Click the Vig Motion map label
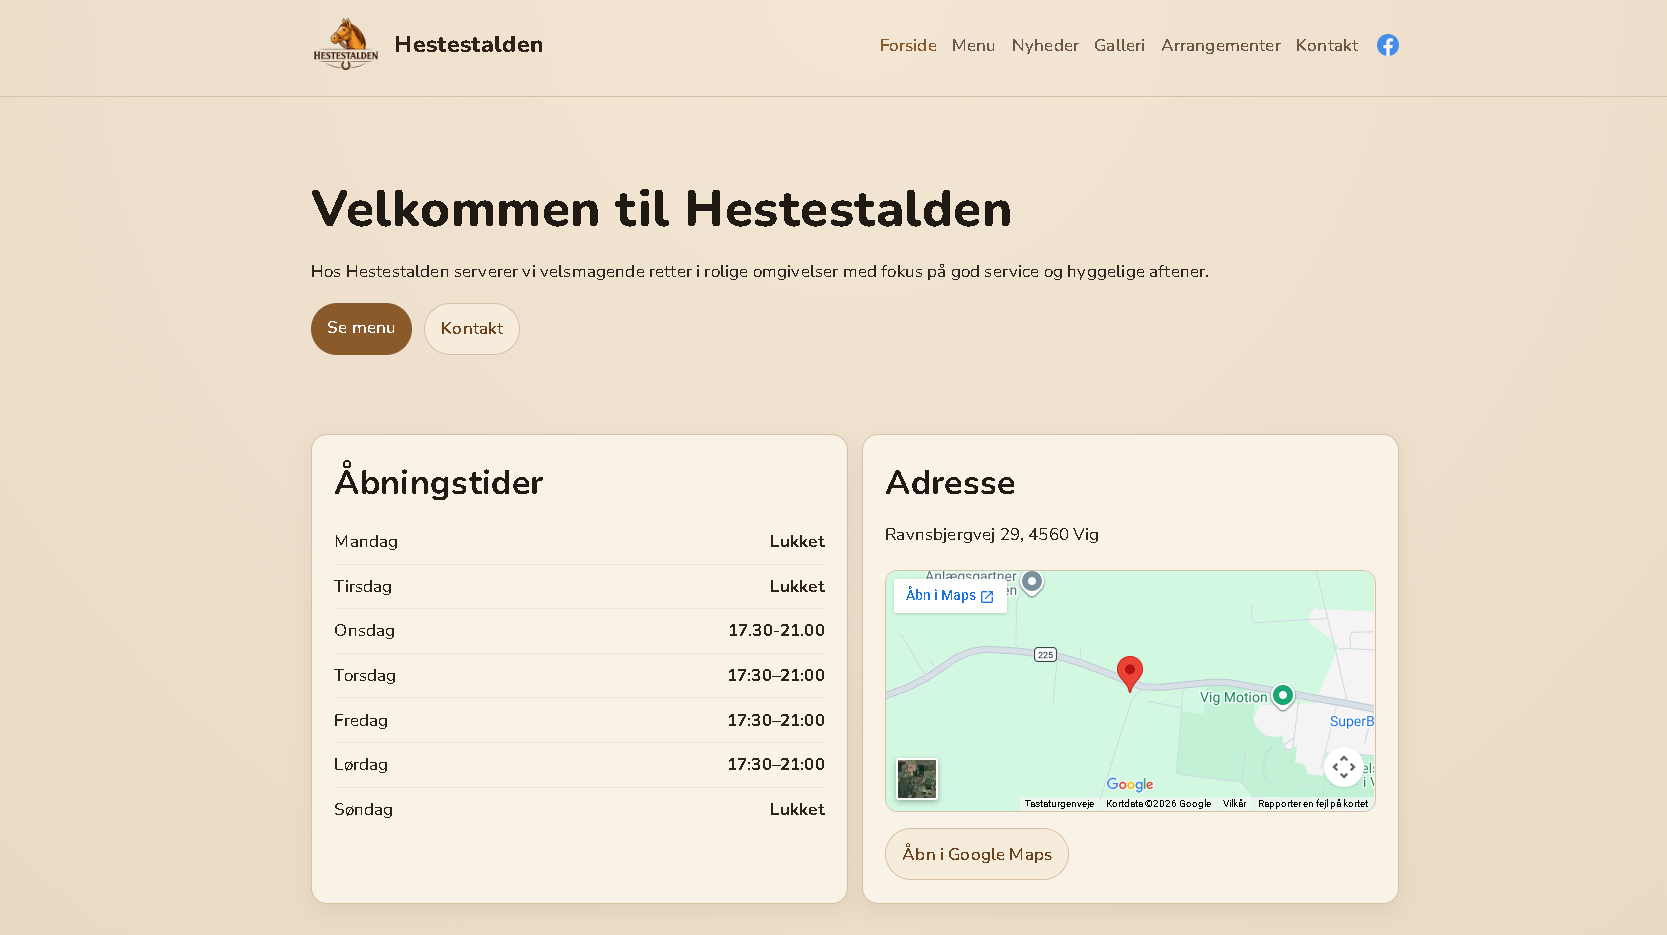 (x=1233, y=697)
